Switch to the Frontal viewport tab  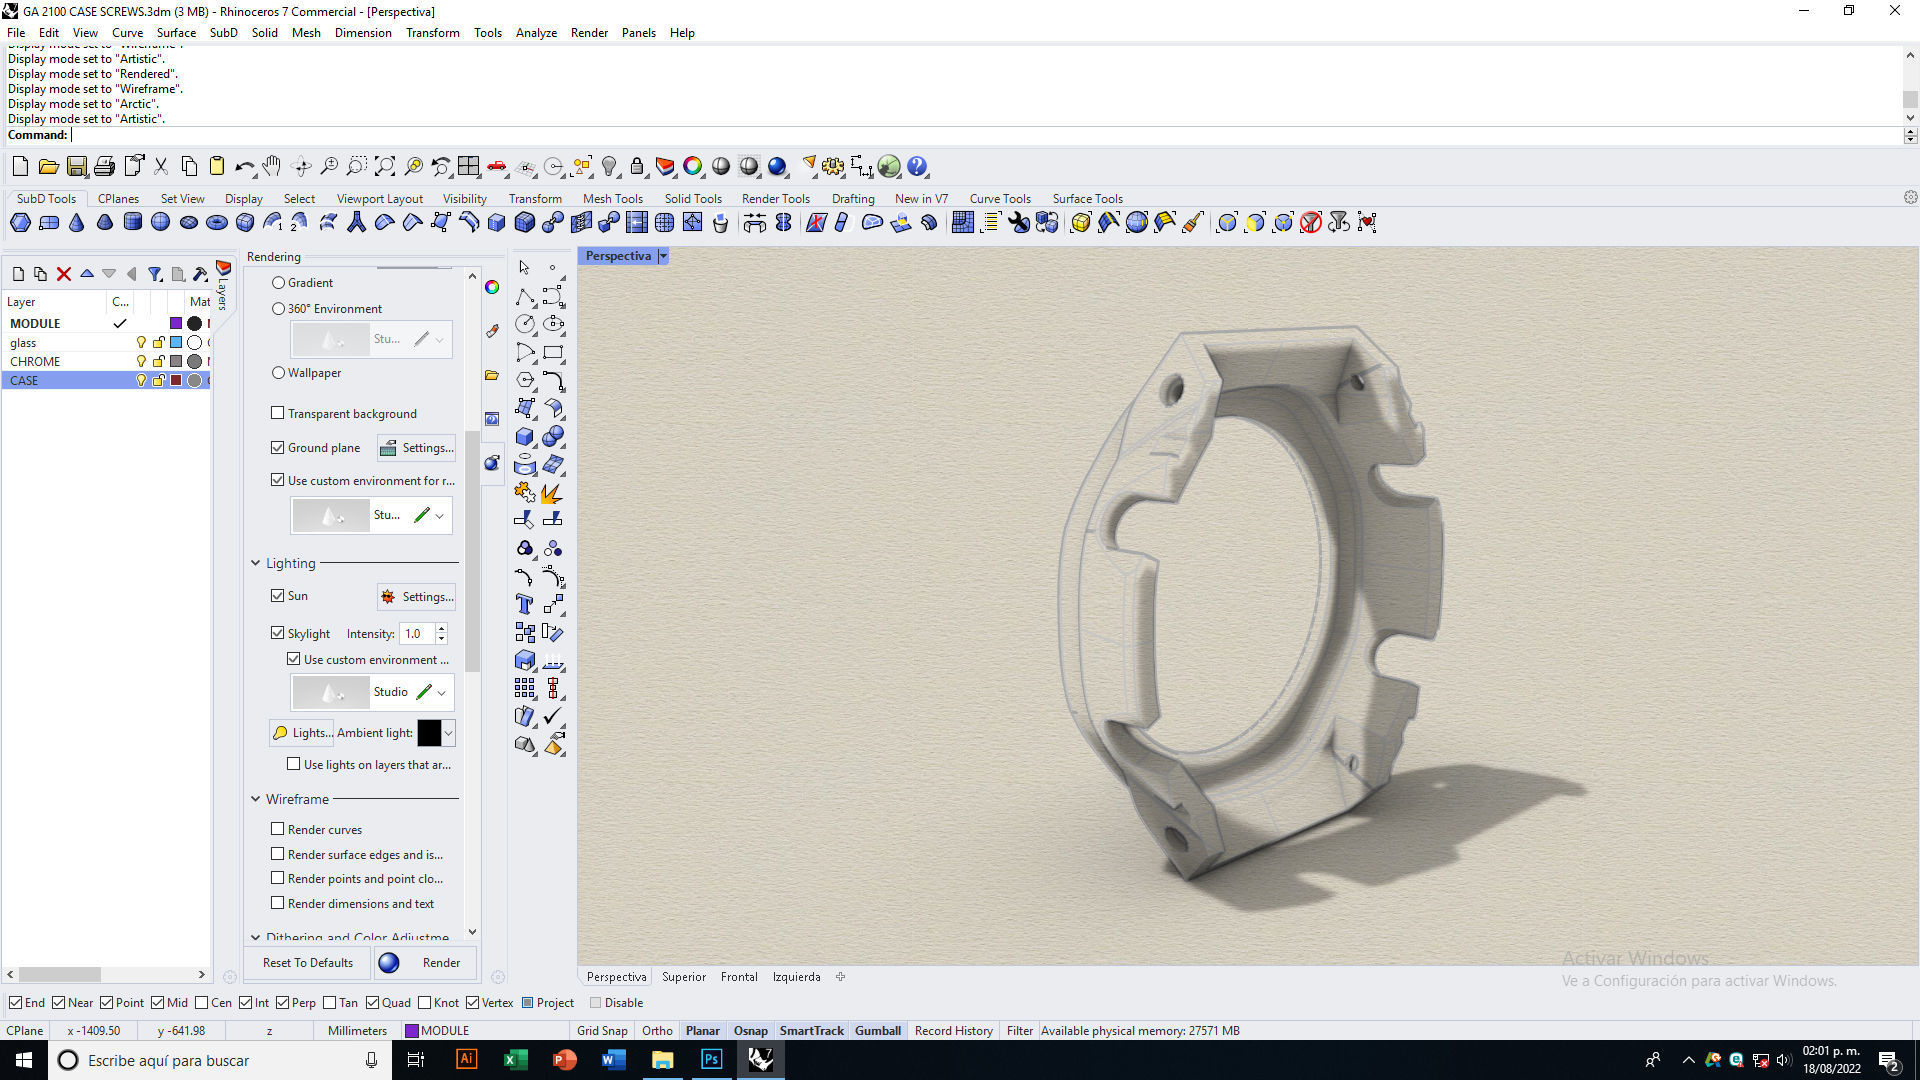(x=738, y=977)
